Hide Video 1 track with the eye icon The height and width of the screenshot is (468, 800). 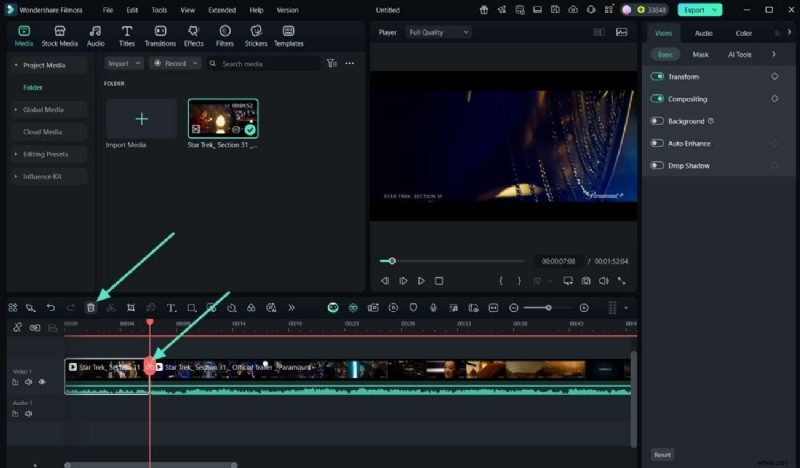pyautogui.click(x=42, y=382)
